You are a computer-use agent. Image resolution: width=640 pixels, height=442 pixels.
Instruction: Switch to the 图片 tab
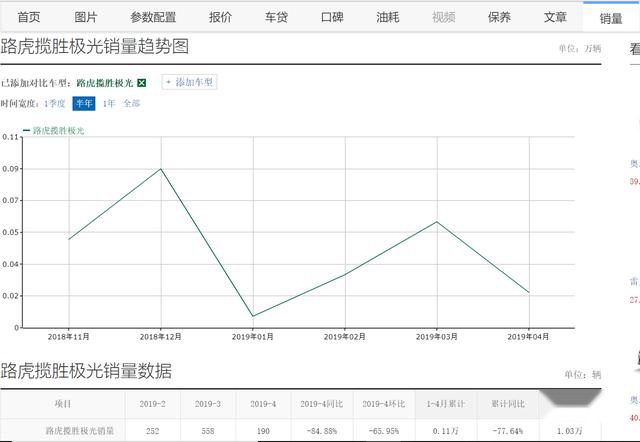(86, 17)
